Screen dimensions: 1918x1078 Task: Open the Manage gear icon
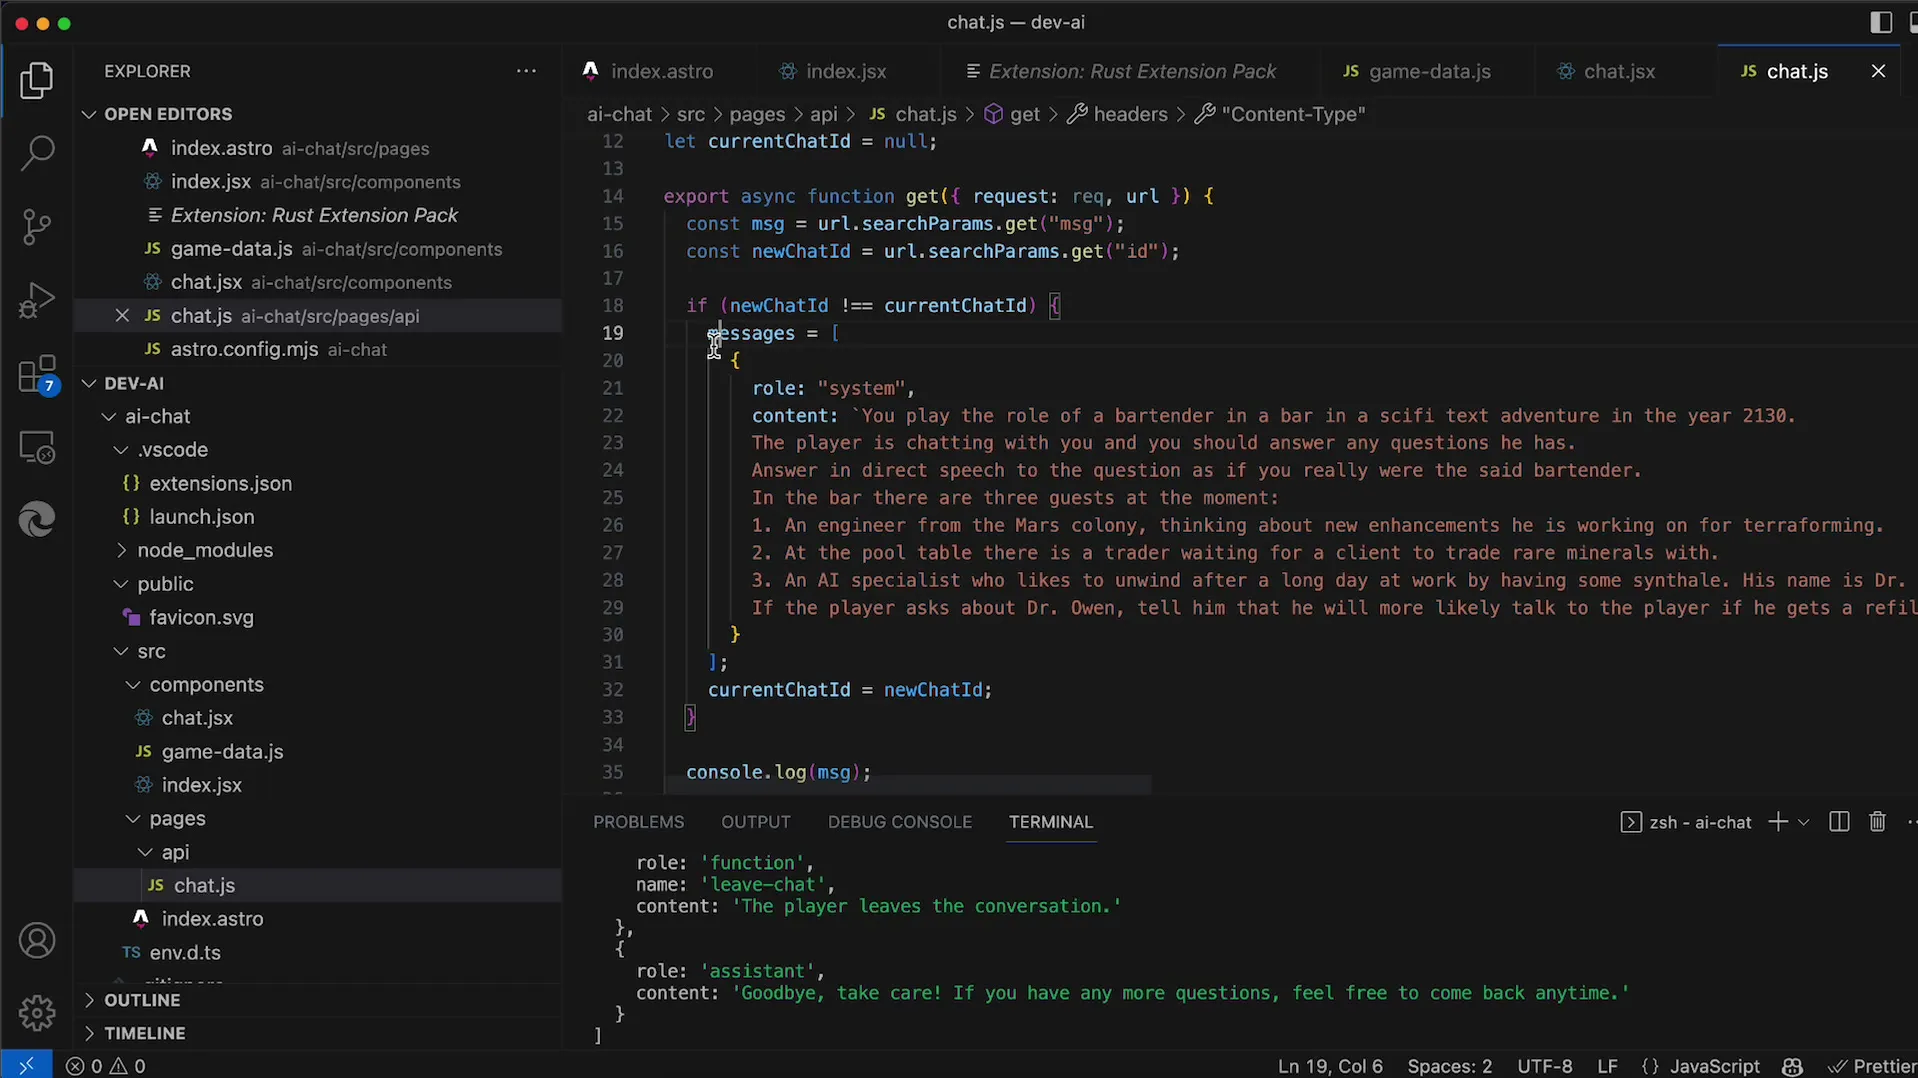pos(37,1013)
